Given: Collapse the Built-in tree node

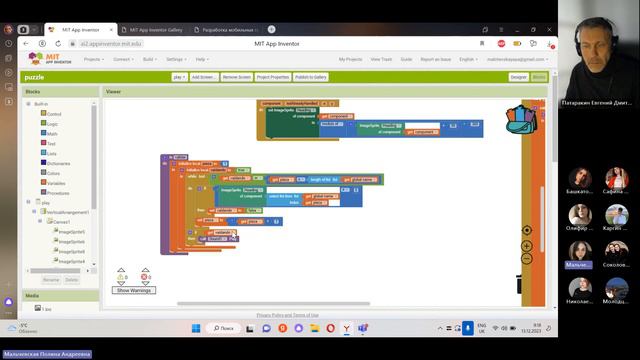Looking at the screenshot, I should pyautogui.click(x=29, y=104).
